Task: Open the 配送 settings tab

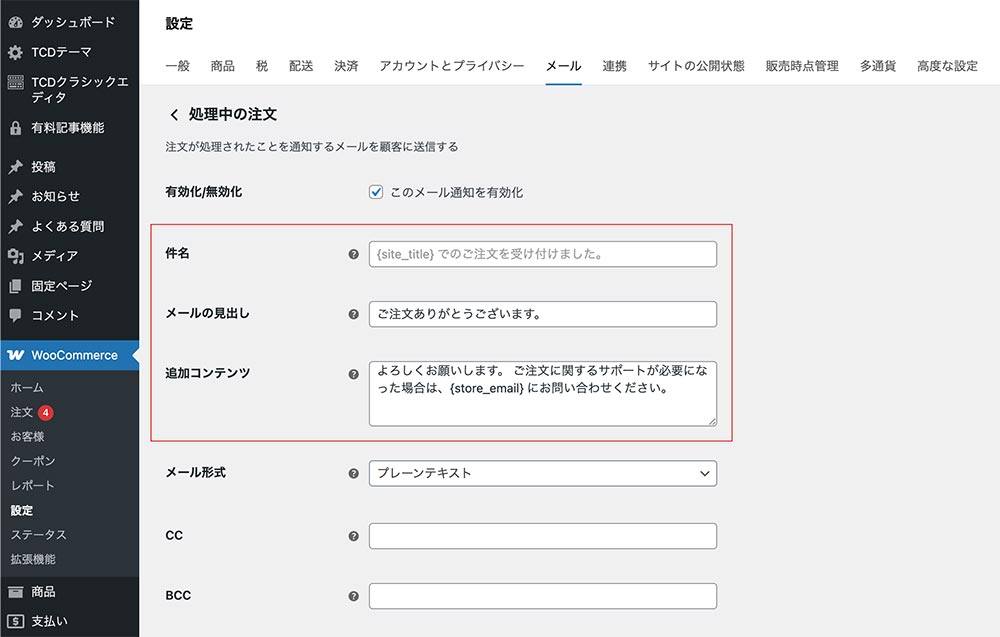Action: click(x=301, y=66)
